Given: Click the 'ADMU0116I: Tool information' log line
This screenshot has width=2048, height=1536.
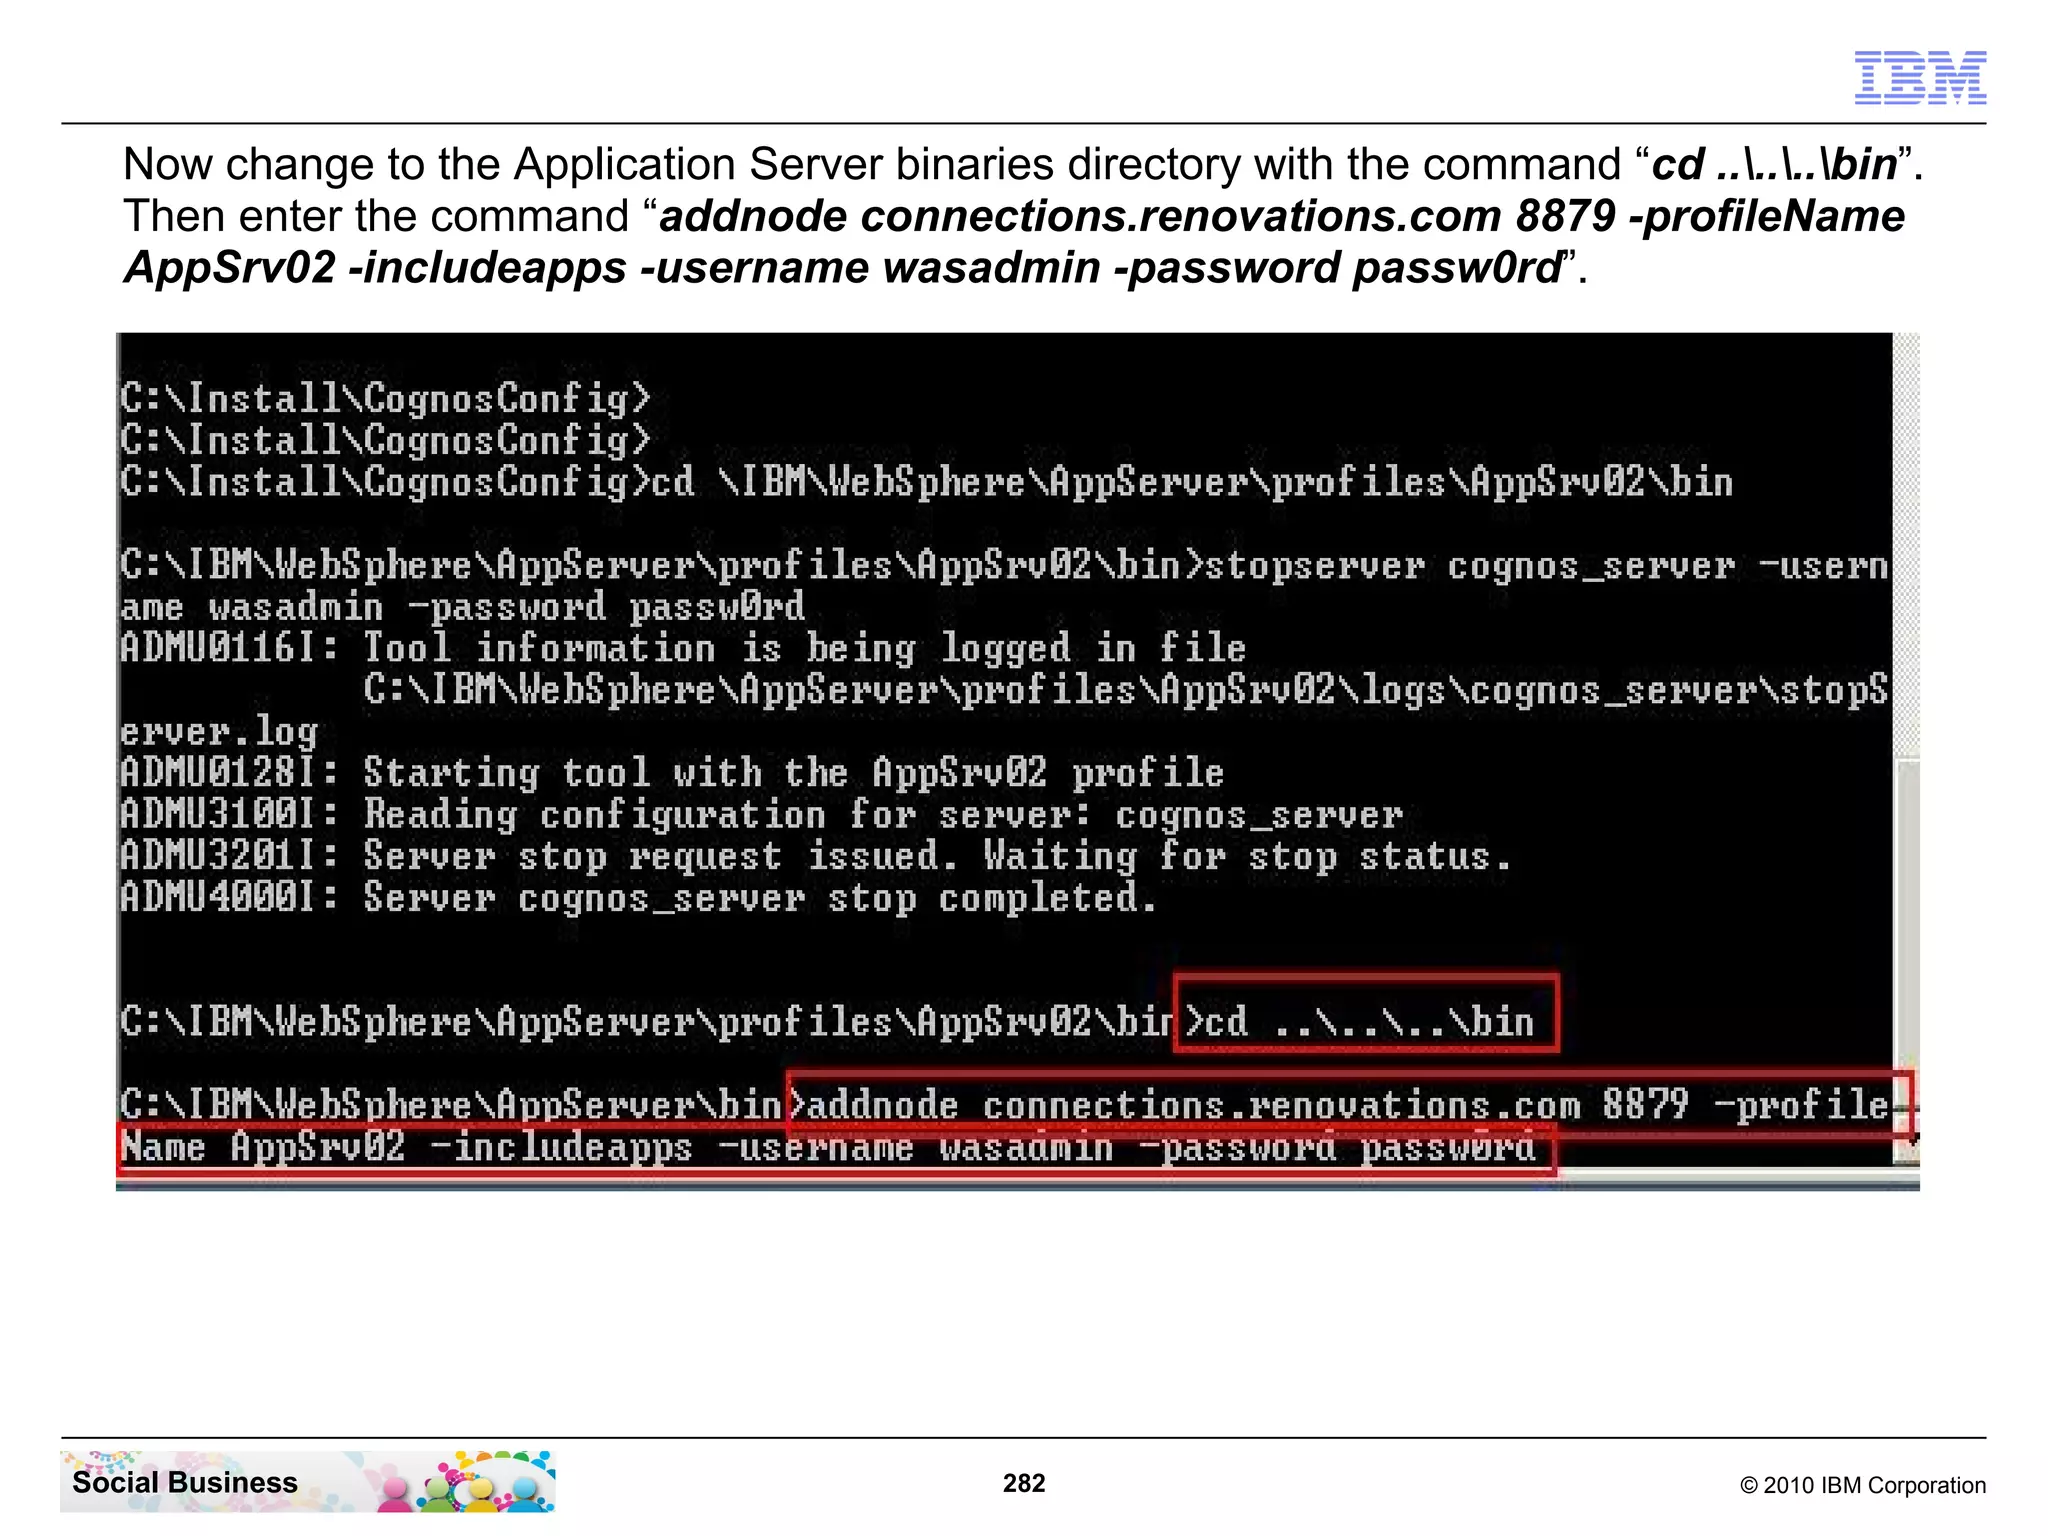Looking at the screenshot, I should click(x=683, y=648).
